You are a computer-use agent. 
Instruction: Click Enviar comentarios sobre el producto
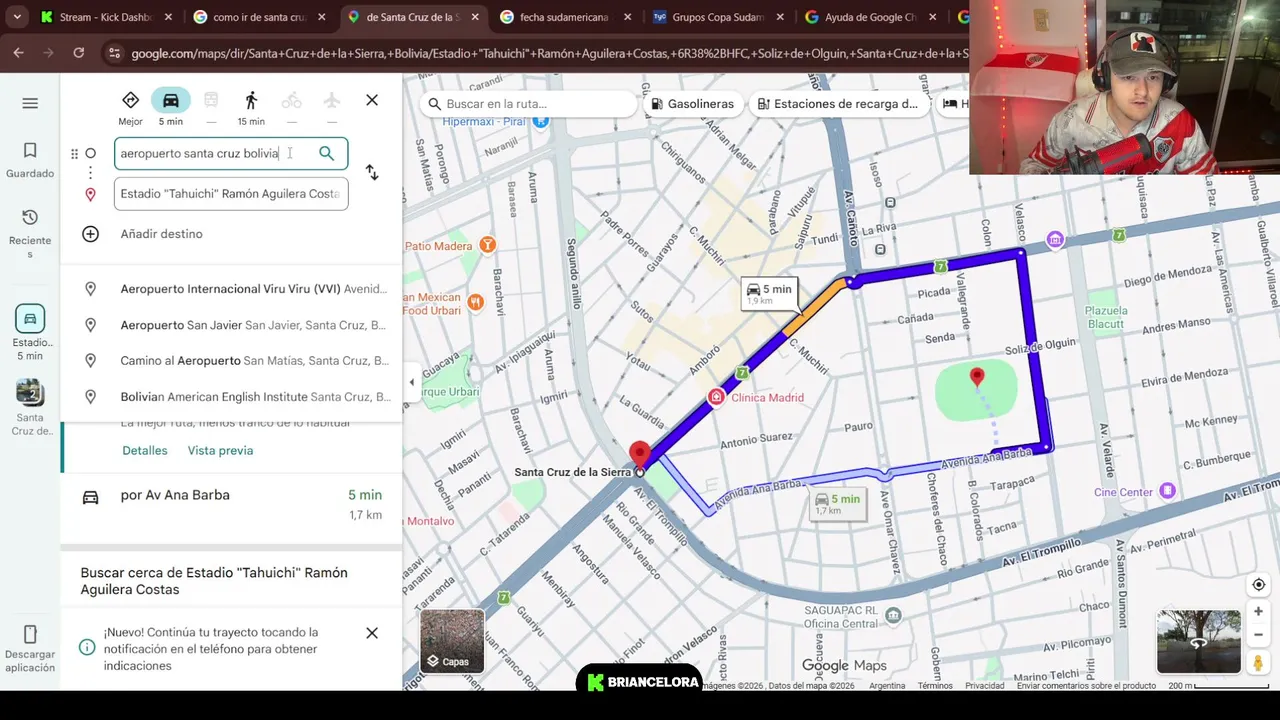point(1086,685)
